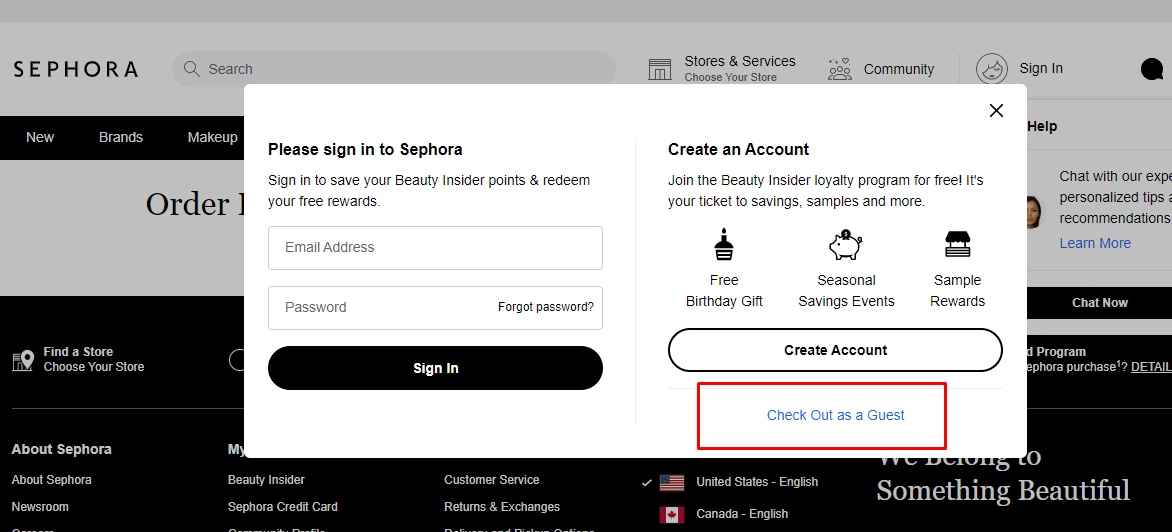Open the Sephora Credit Card link
Screen dimensions: 1172x532
(283, 507)
